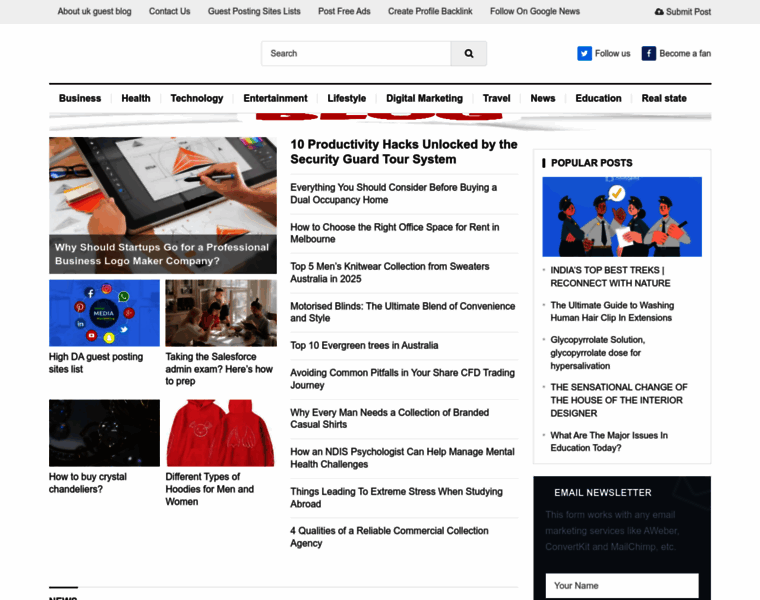Open the Technology menu category
This screenshot has height=600, width=760.
tap(196, 98)
